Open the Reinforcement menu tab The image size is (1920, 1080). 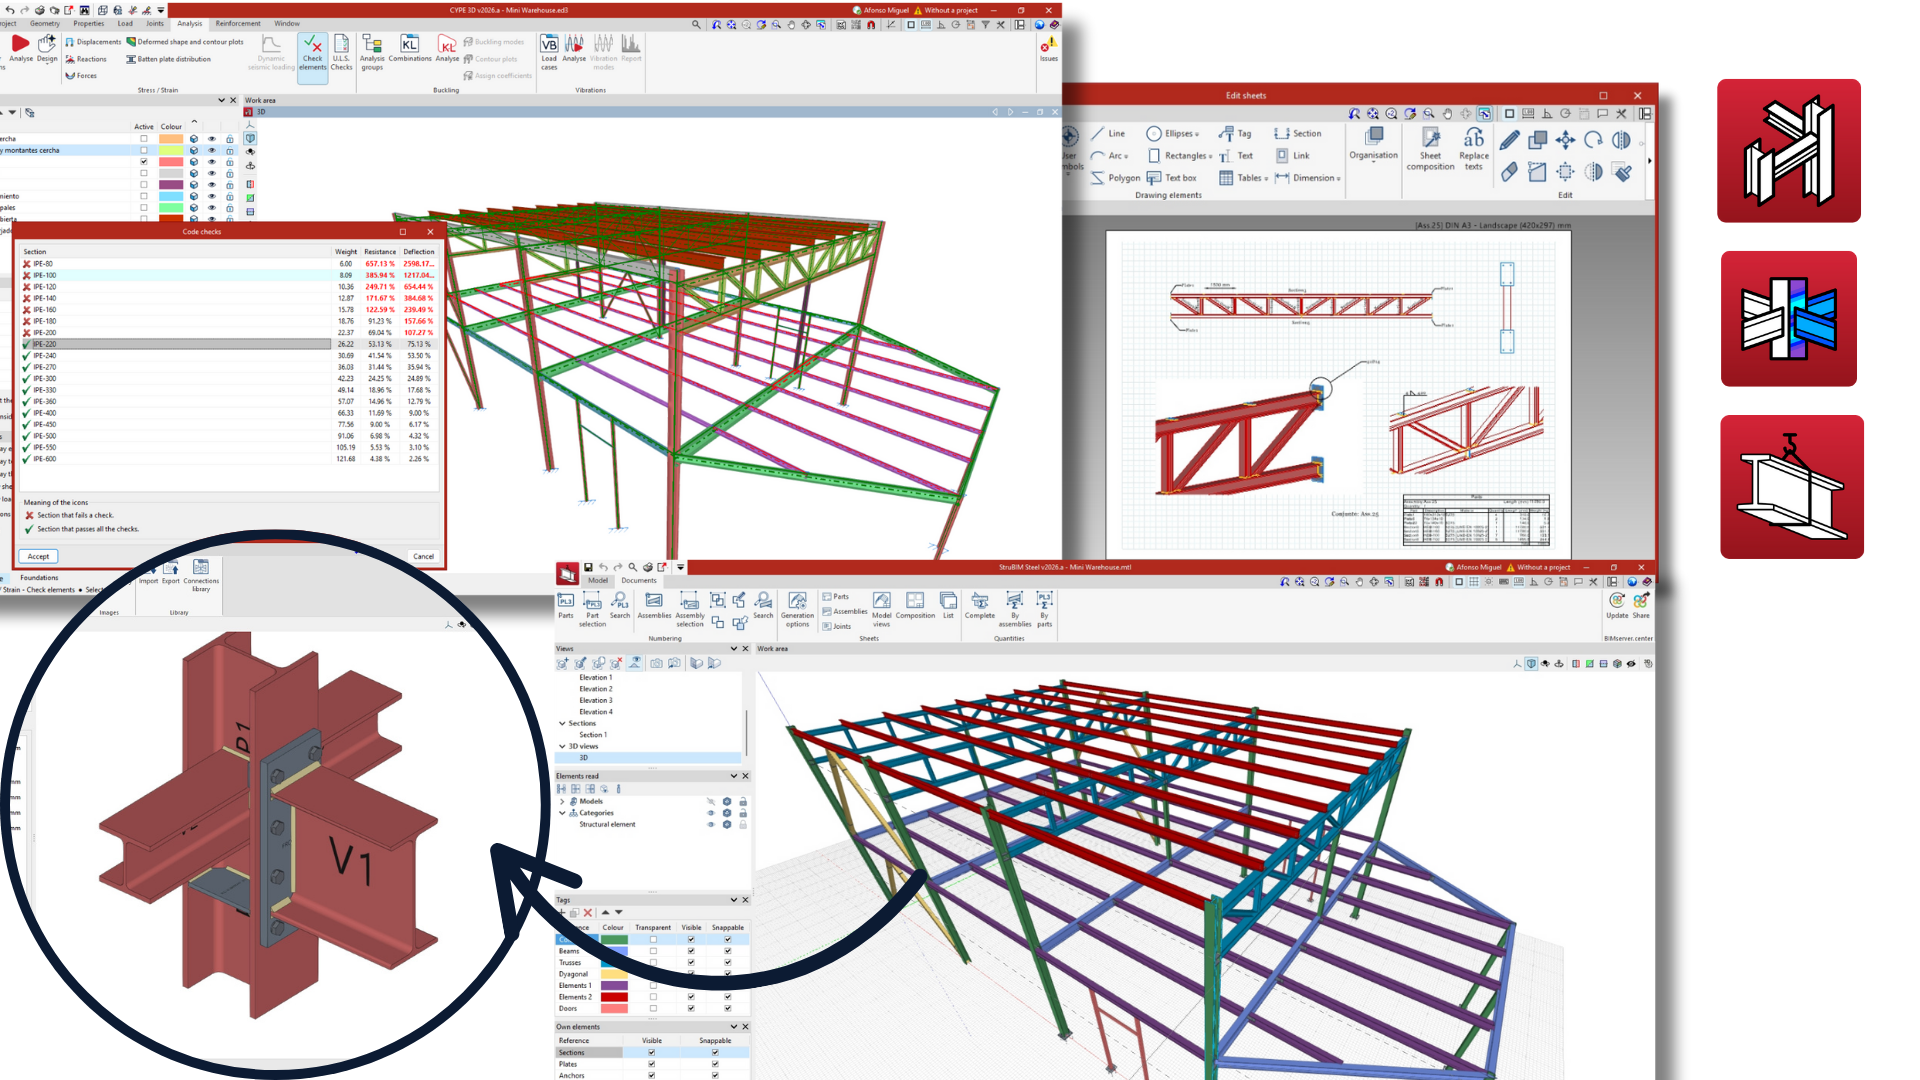[238, 23]
